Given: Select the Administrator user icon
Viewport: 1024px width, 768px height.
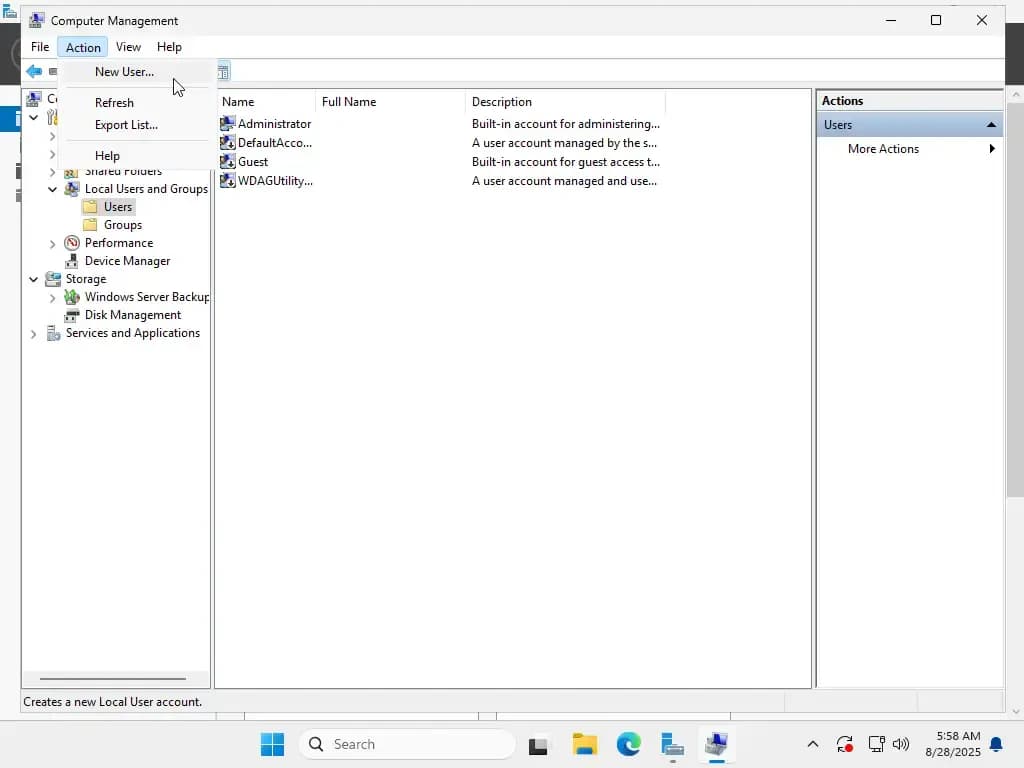Looking at the screenshot, I should (x=227, y=123).
